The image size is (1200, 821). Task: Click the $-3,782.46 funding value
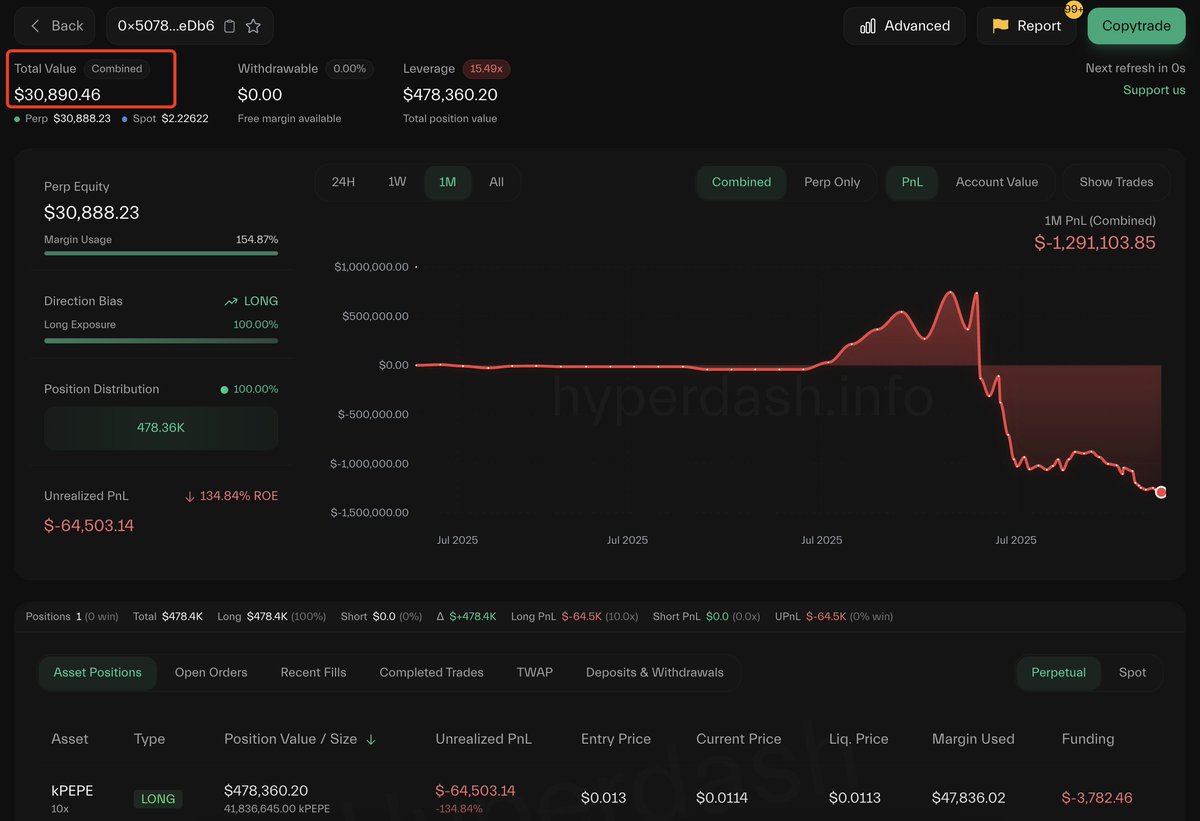(x=1097, y=798)
